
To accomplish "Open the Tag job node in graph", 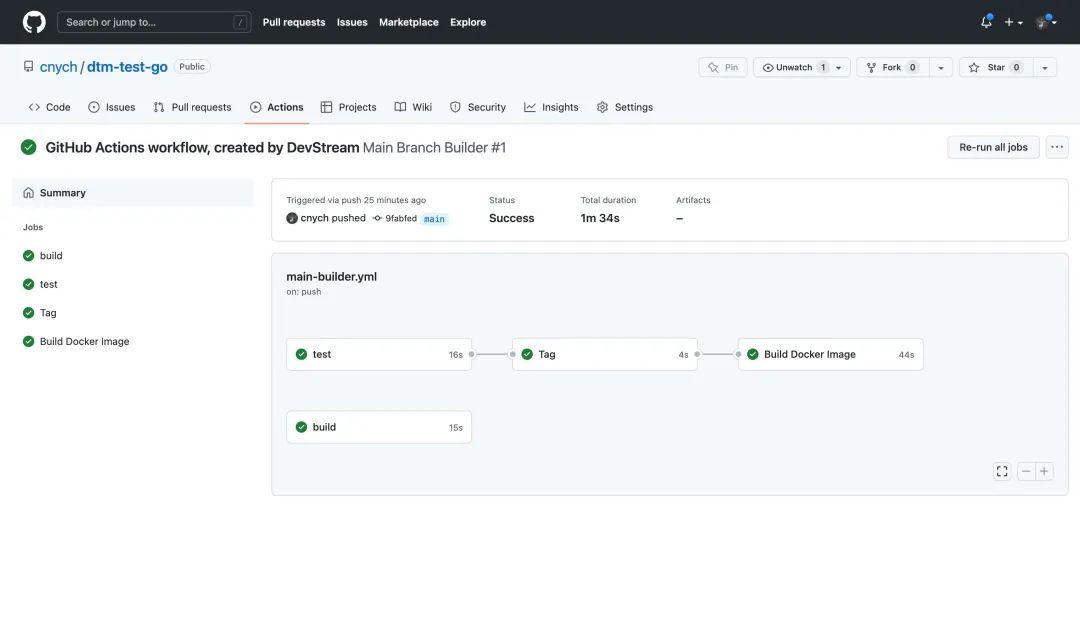I will coord(605,355).
